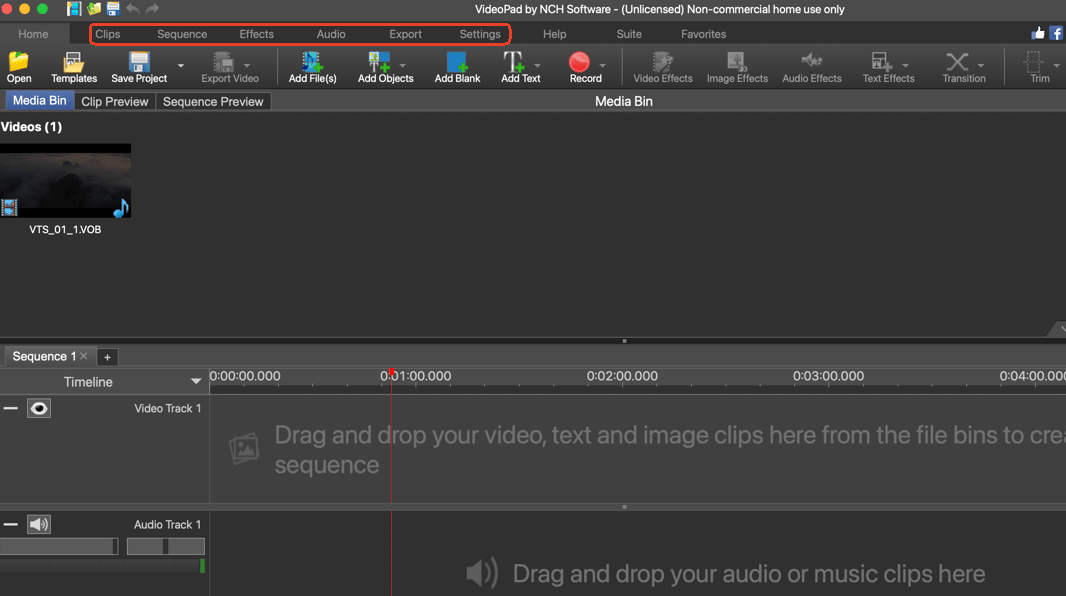
Task: Select the VTS_01_1.VOB video thumbnail
Action: click(x=66, y=181)
